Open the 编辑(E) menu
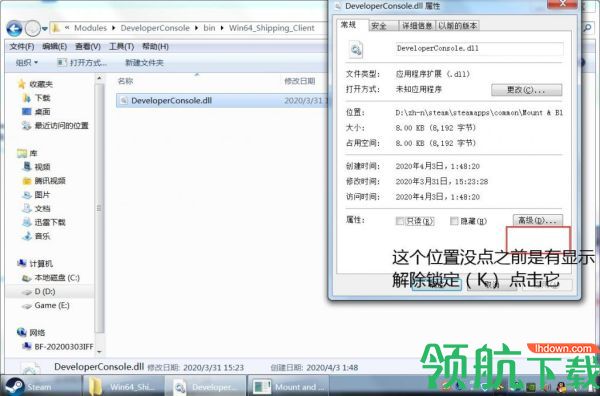Screen dimensions: 600x396 (55, 47)
